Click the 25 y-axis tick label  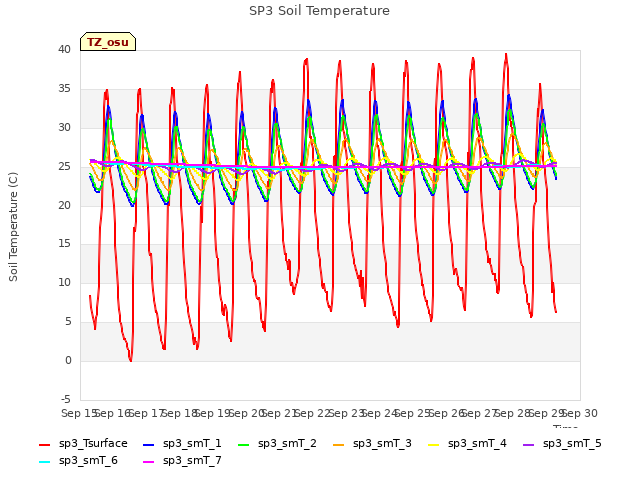[x=64, y=167]
